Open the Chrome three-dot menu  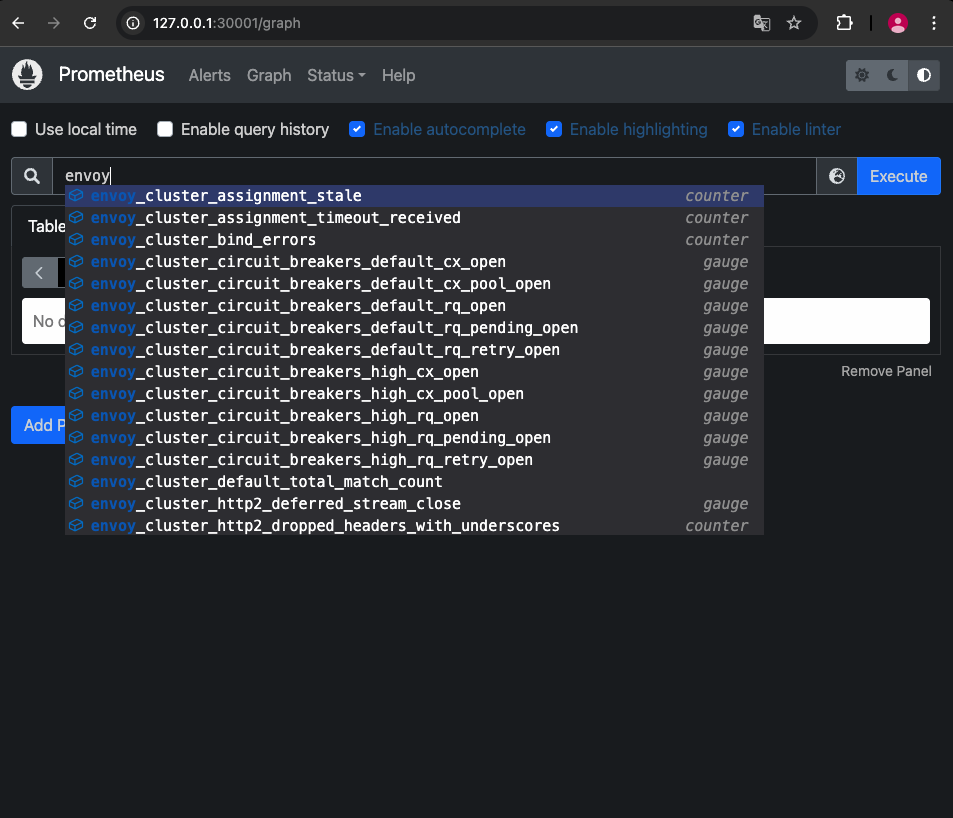pyautogui.click(x=934, y=23)
